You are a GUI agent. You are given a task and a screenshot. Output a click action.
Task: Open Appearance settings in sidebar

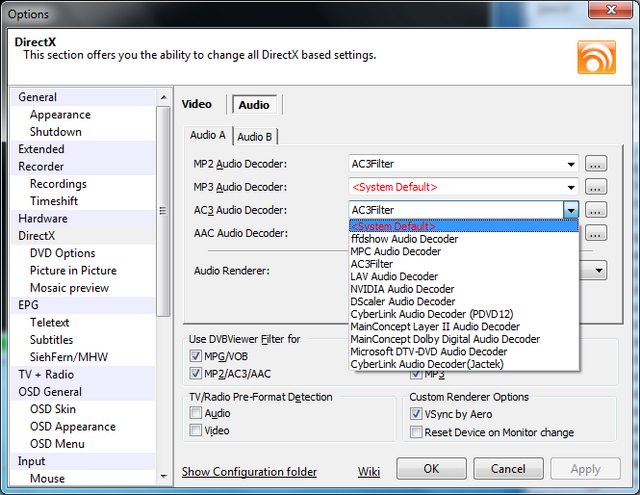83,115
